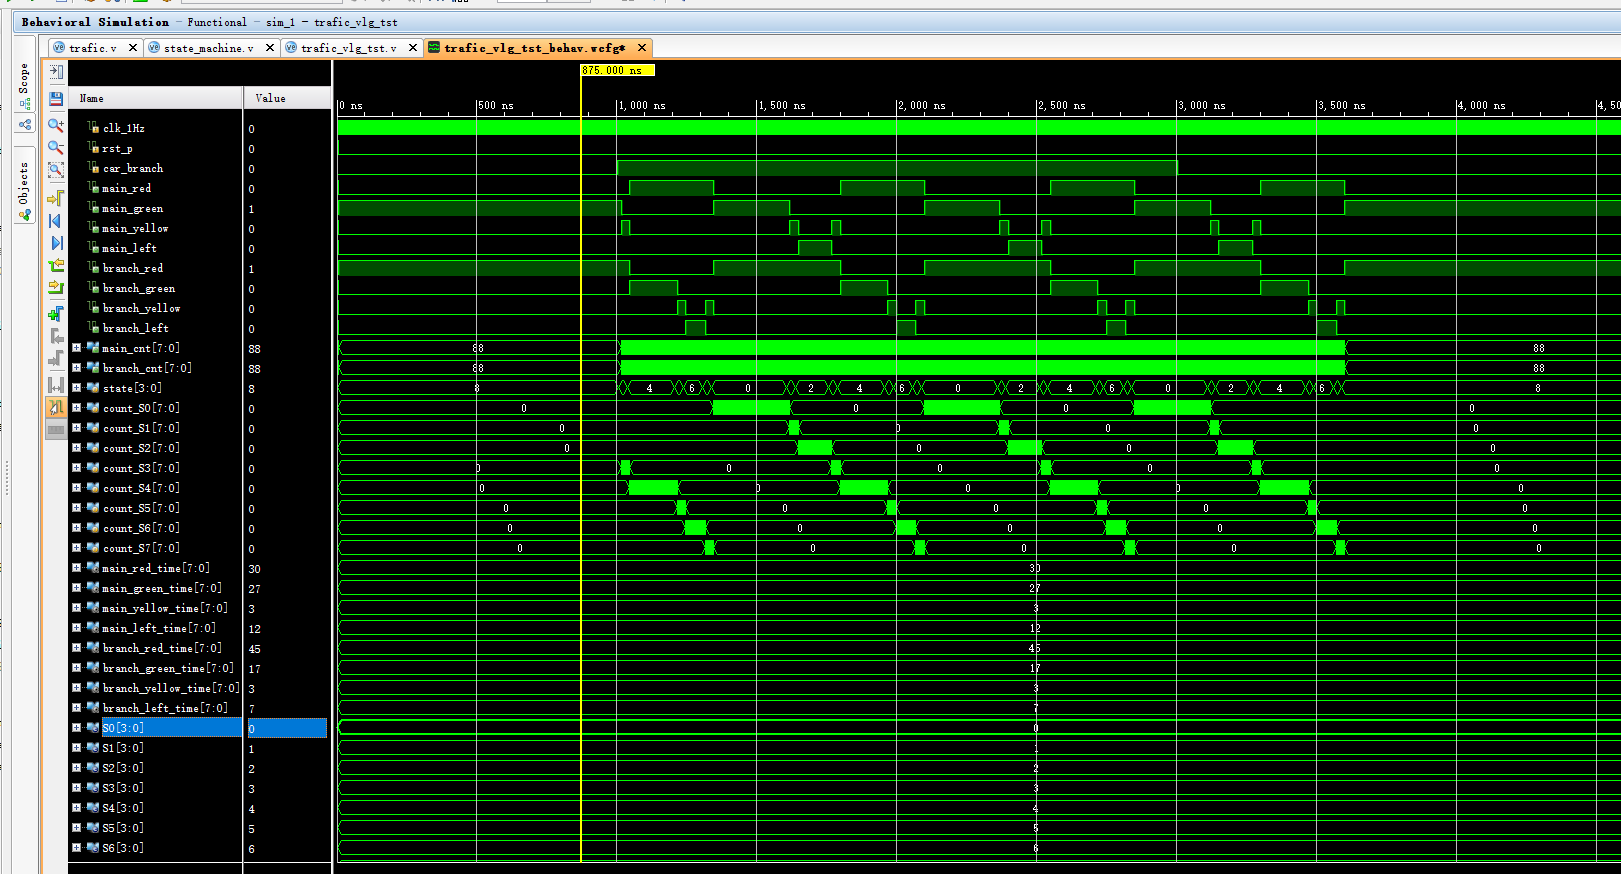The height and width of the screenshot is (874, 1621).
Task: Select the main_red signal
Action: click(127, 188)
